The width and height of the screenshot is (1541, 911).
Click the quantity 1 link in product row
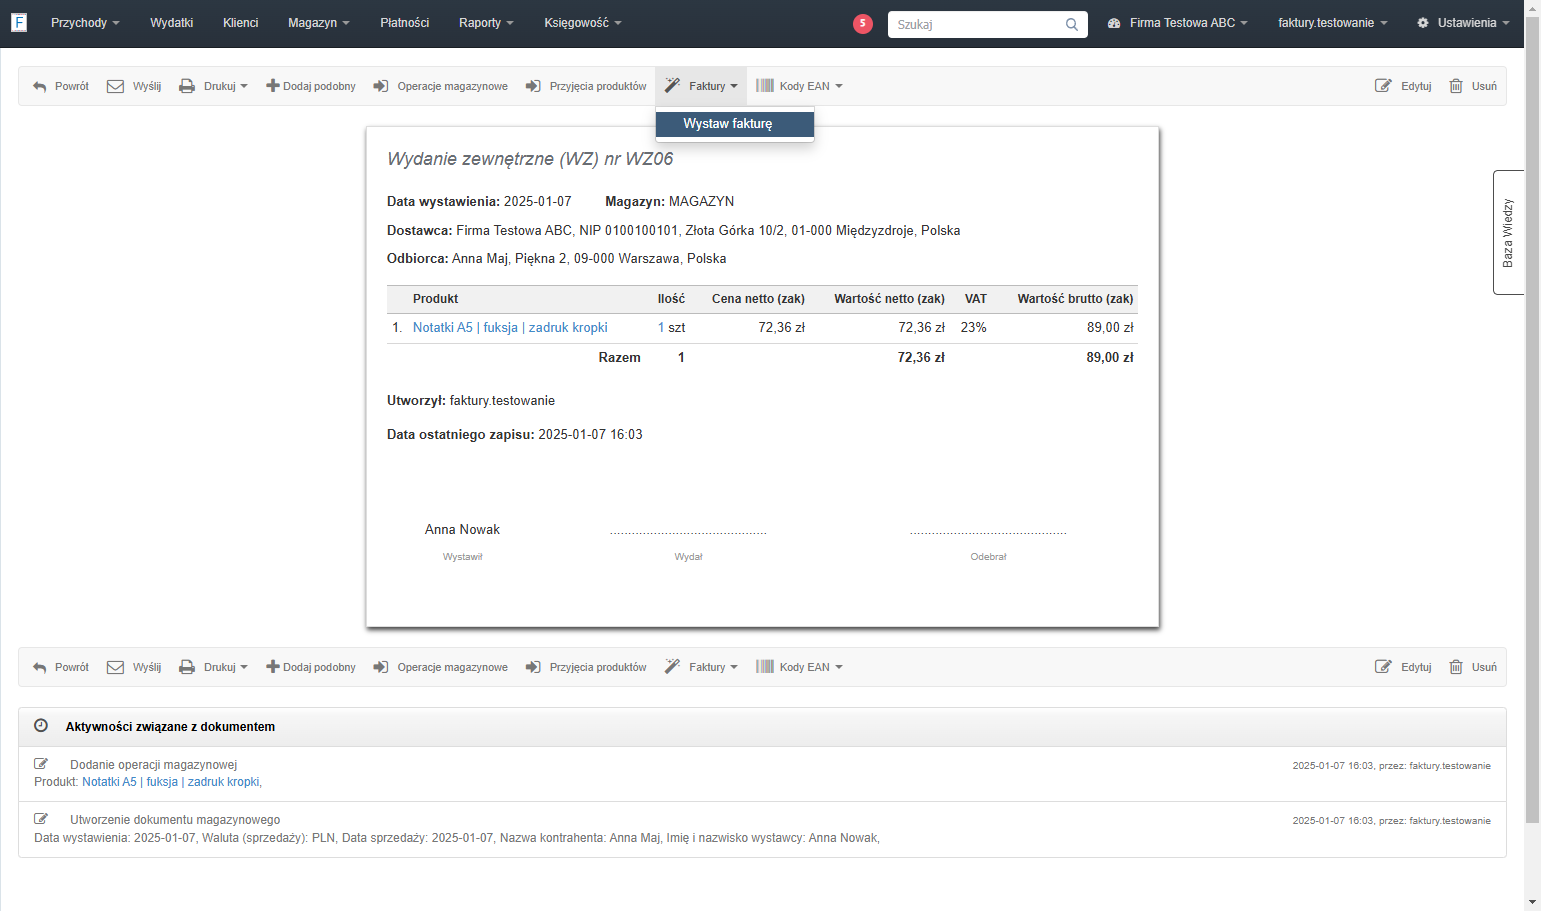coord(661,328)
